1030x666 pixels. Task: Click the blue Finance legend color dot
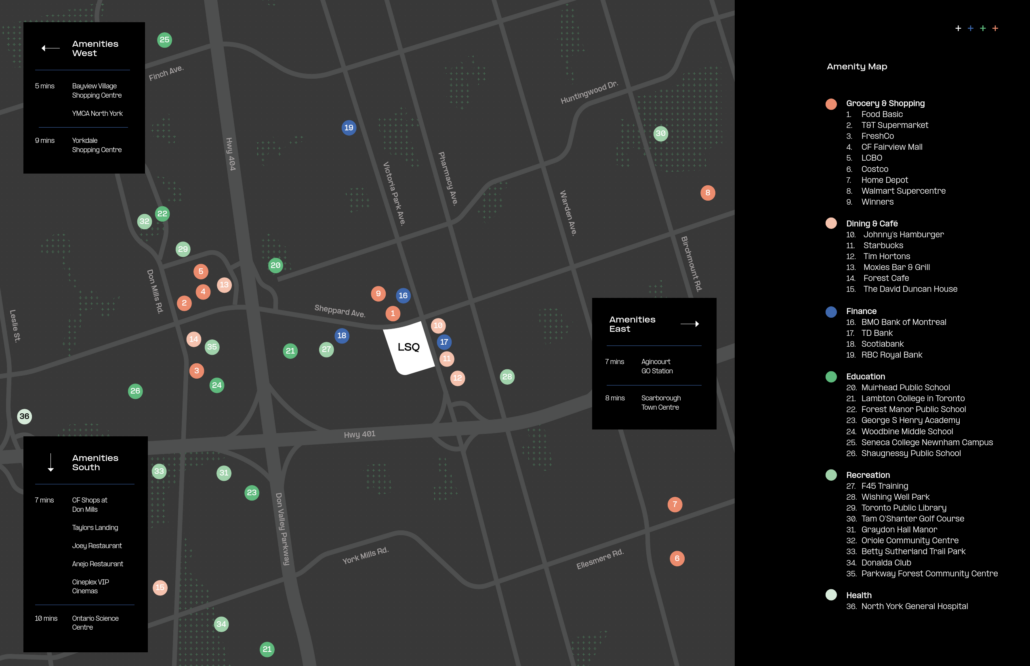(x=831, y=312)
